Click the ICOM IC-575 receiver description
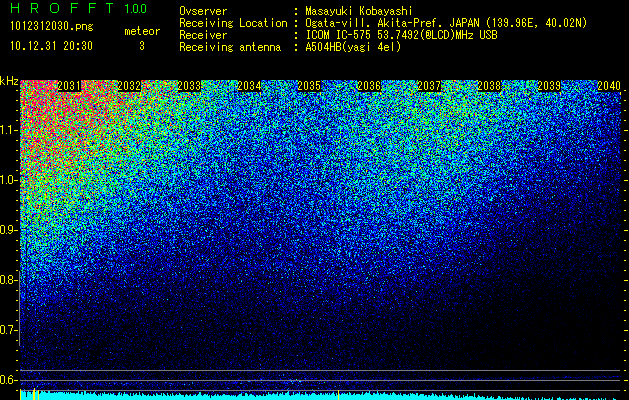Viewport: 629px width, 400px height. tap(401, 35)
